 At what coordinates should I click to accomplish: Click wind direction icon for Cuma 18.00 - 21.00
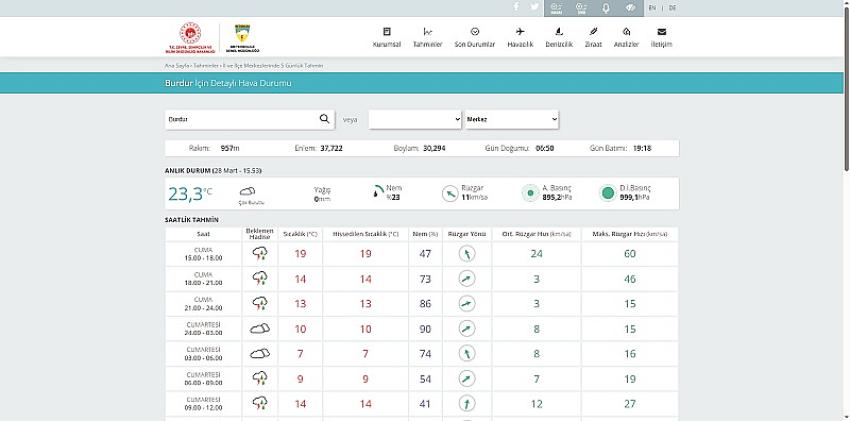click(467, 278)
